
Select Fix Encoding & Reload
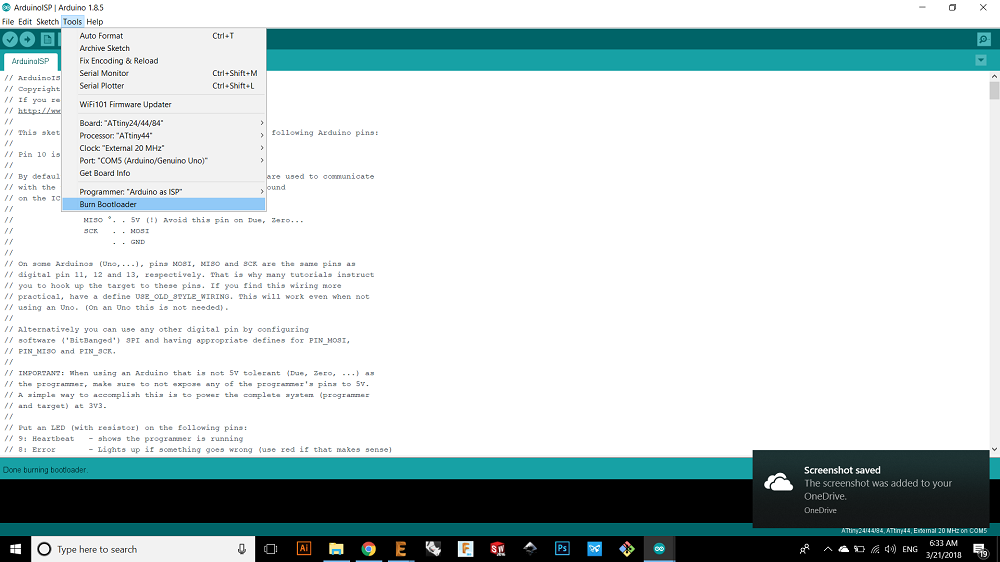tap(164, 61)
